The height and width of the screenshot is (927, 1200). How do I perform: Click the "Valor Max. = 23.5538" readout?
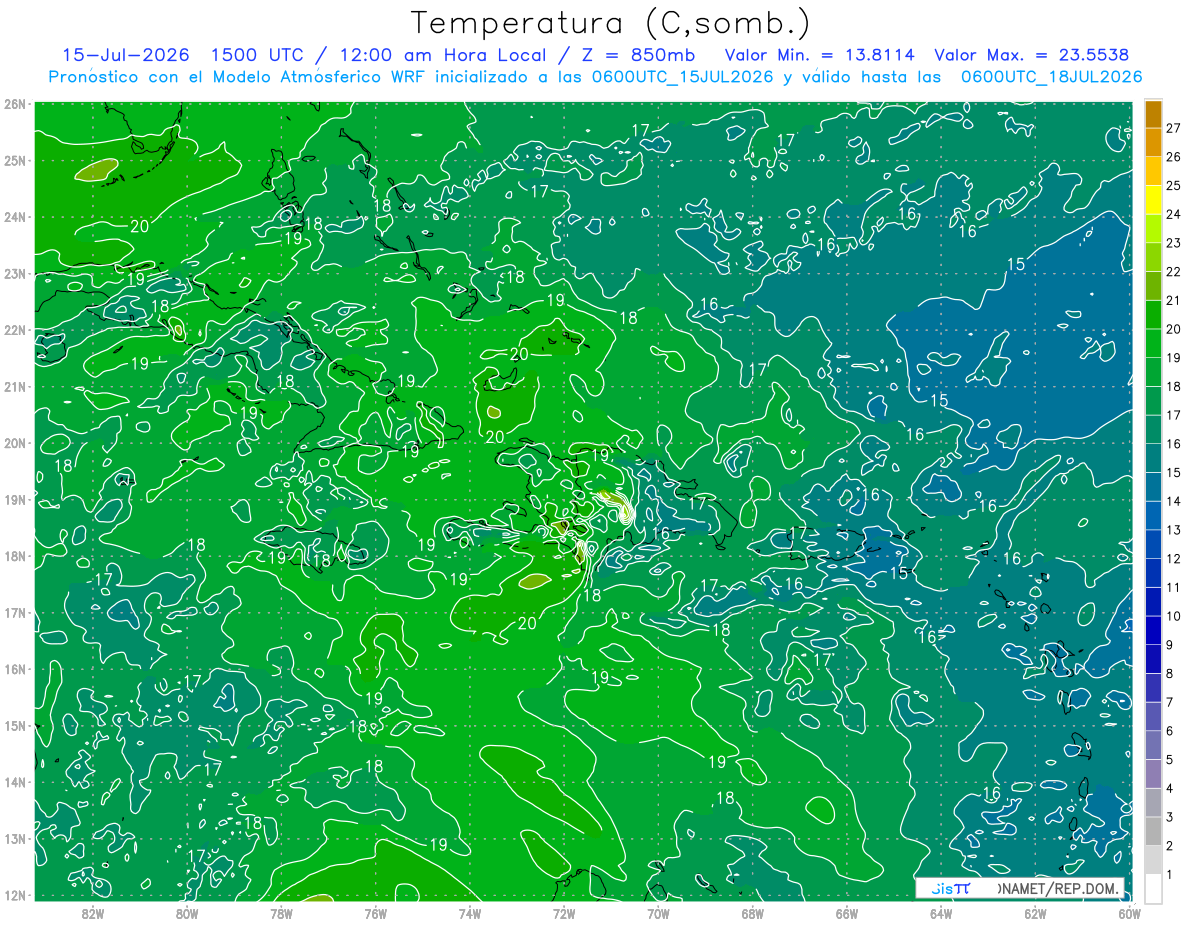pos(1032,55)
